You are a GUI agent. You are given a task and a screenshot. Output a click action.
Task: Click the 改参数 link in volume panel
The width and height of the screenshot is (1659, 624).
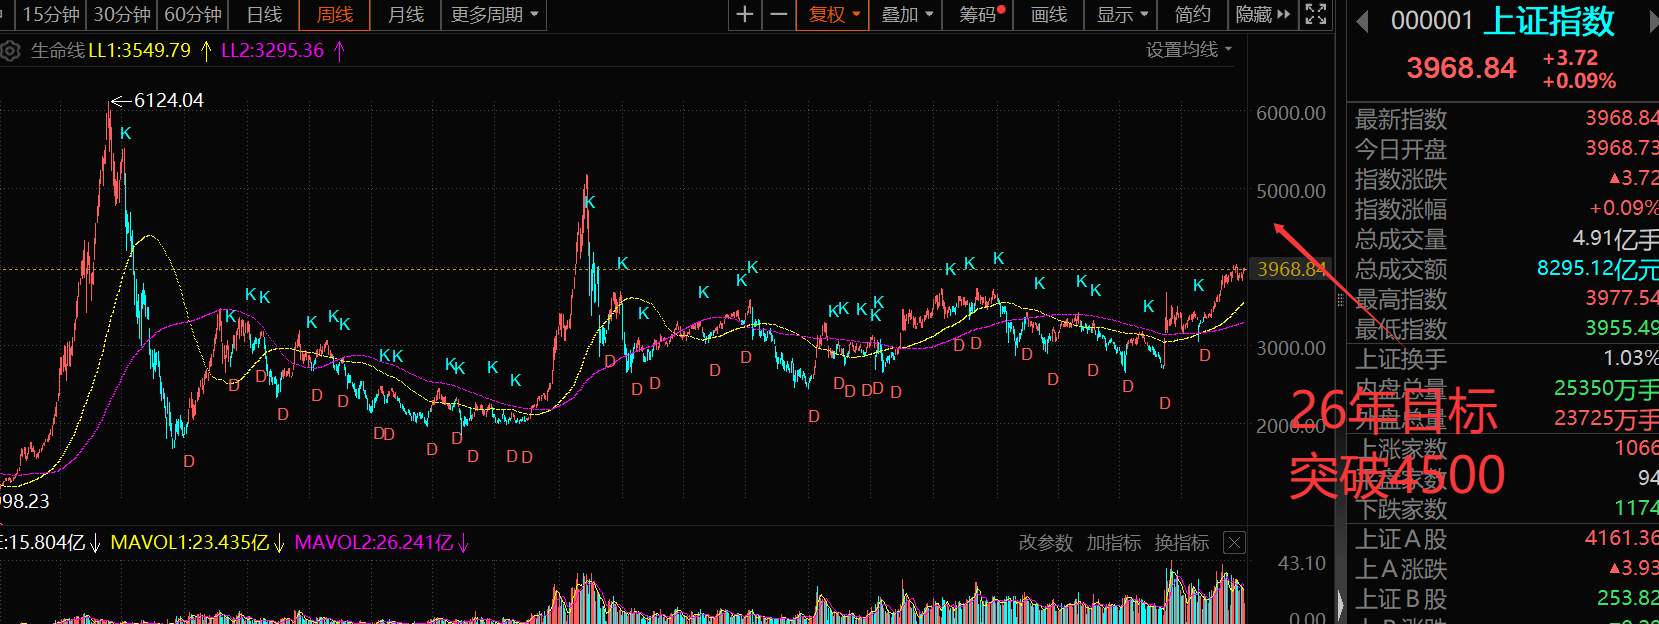1045,542
